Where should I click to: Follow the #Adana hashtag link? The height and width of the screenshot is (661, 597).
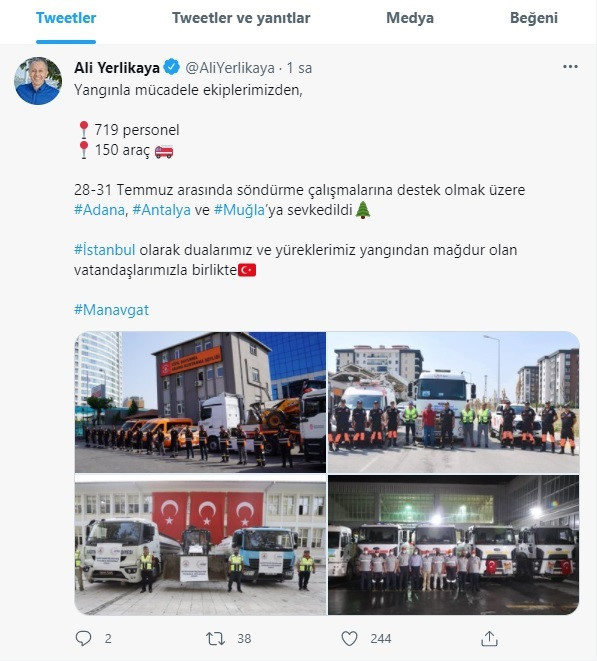(x=100, y=210)
